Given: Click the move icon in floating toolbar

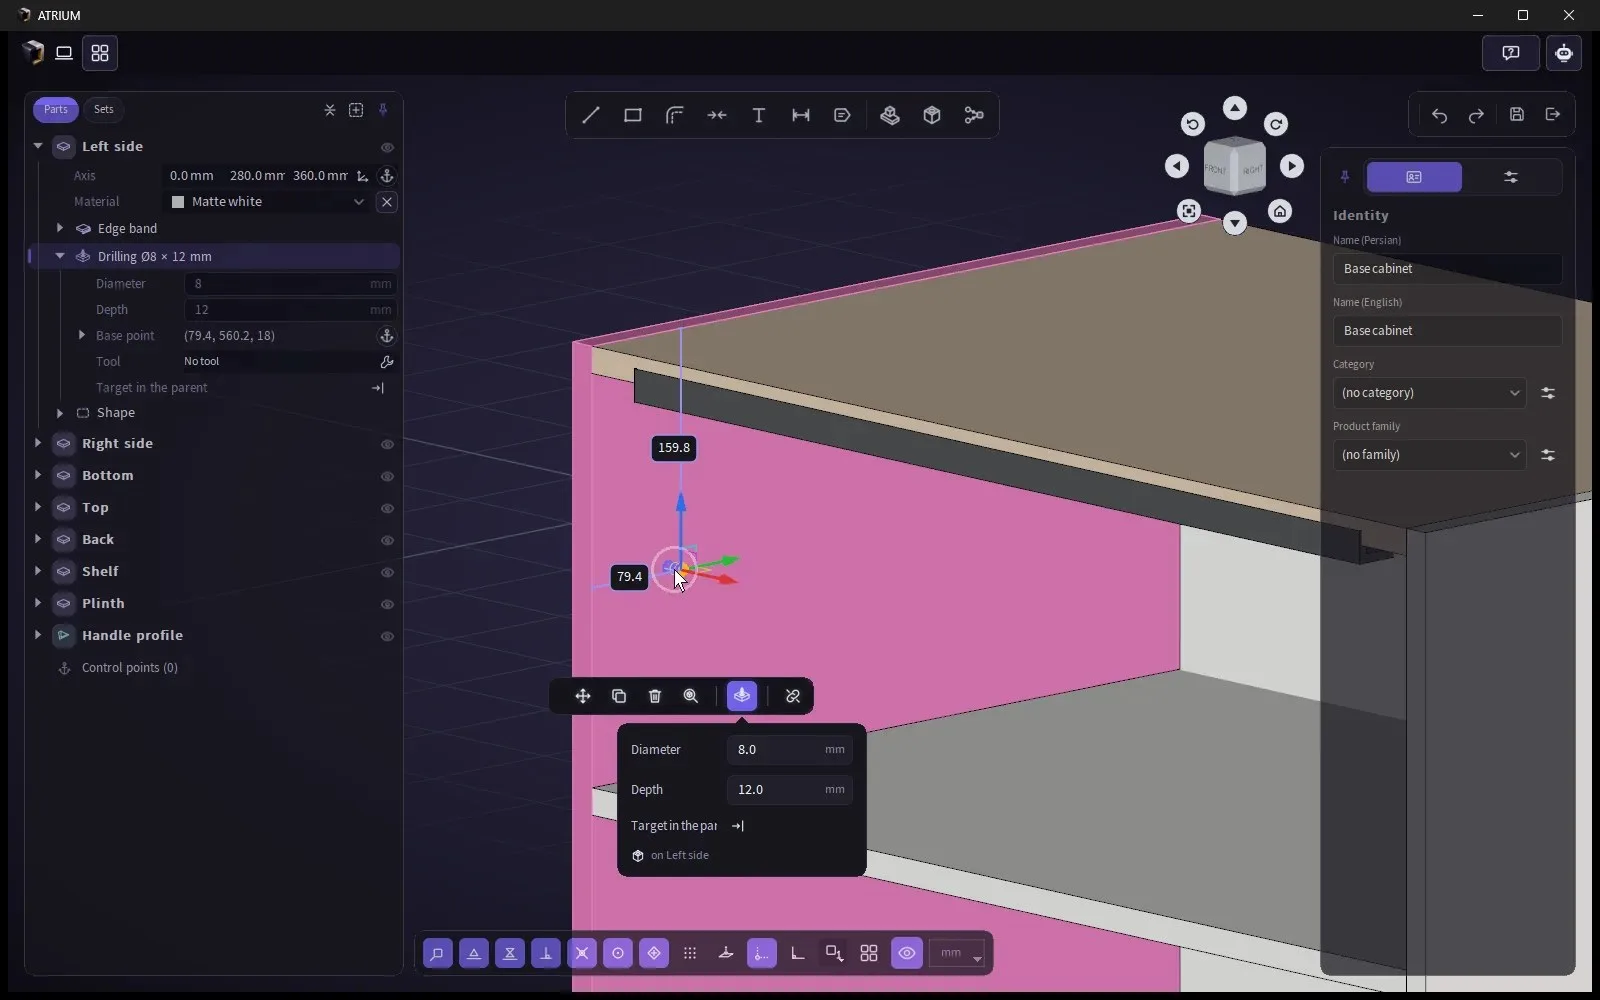Looking at the screenshot, I should click(583, 696).
